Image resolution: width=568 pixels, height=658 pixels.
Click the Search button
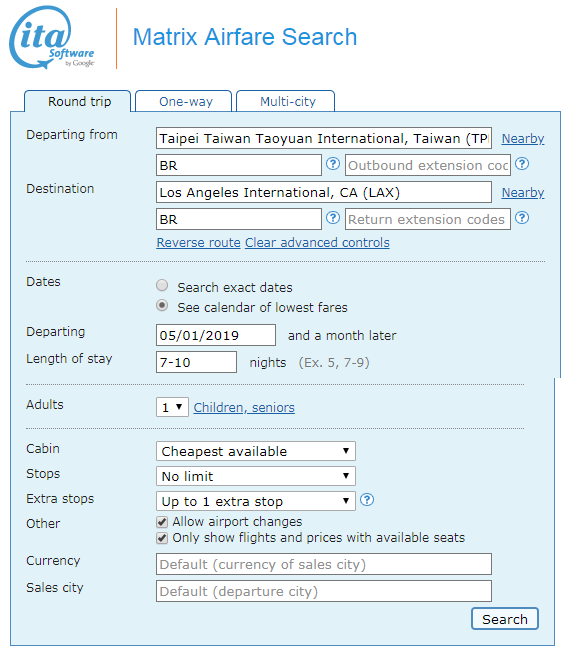coord(505,619)
